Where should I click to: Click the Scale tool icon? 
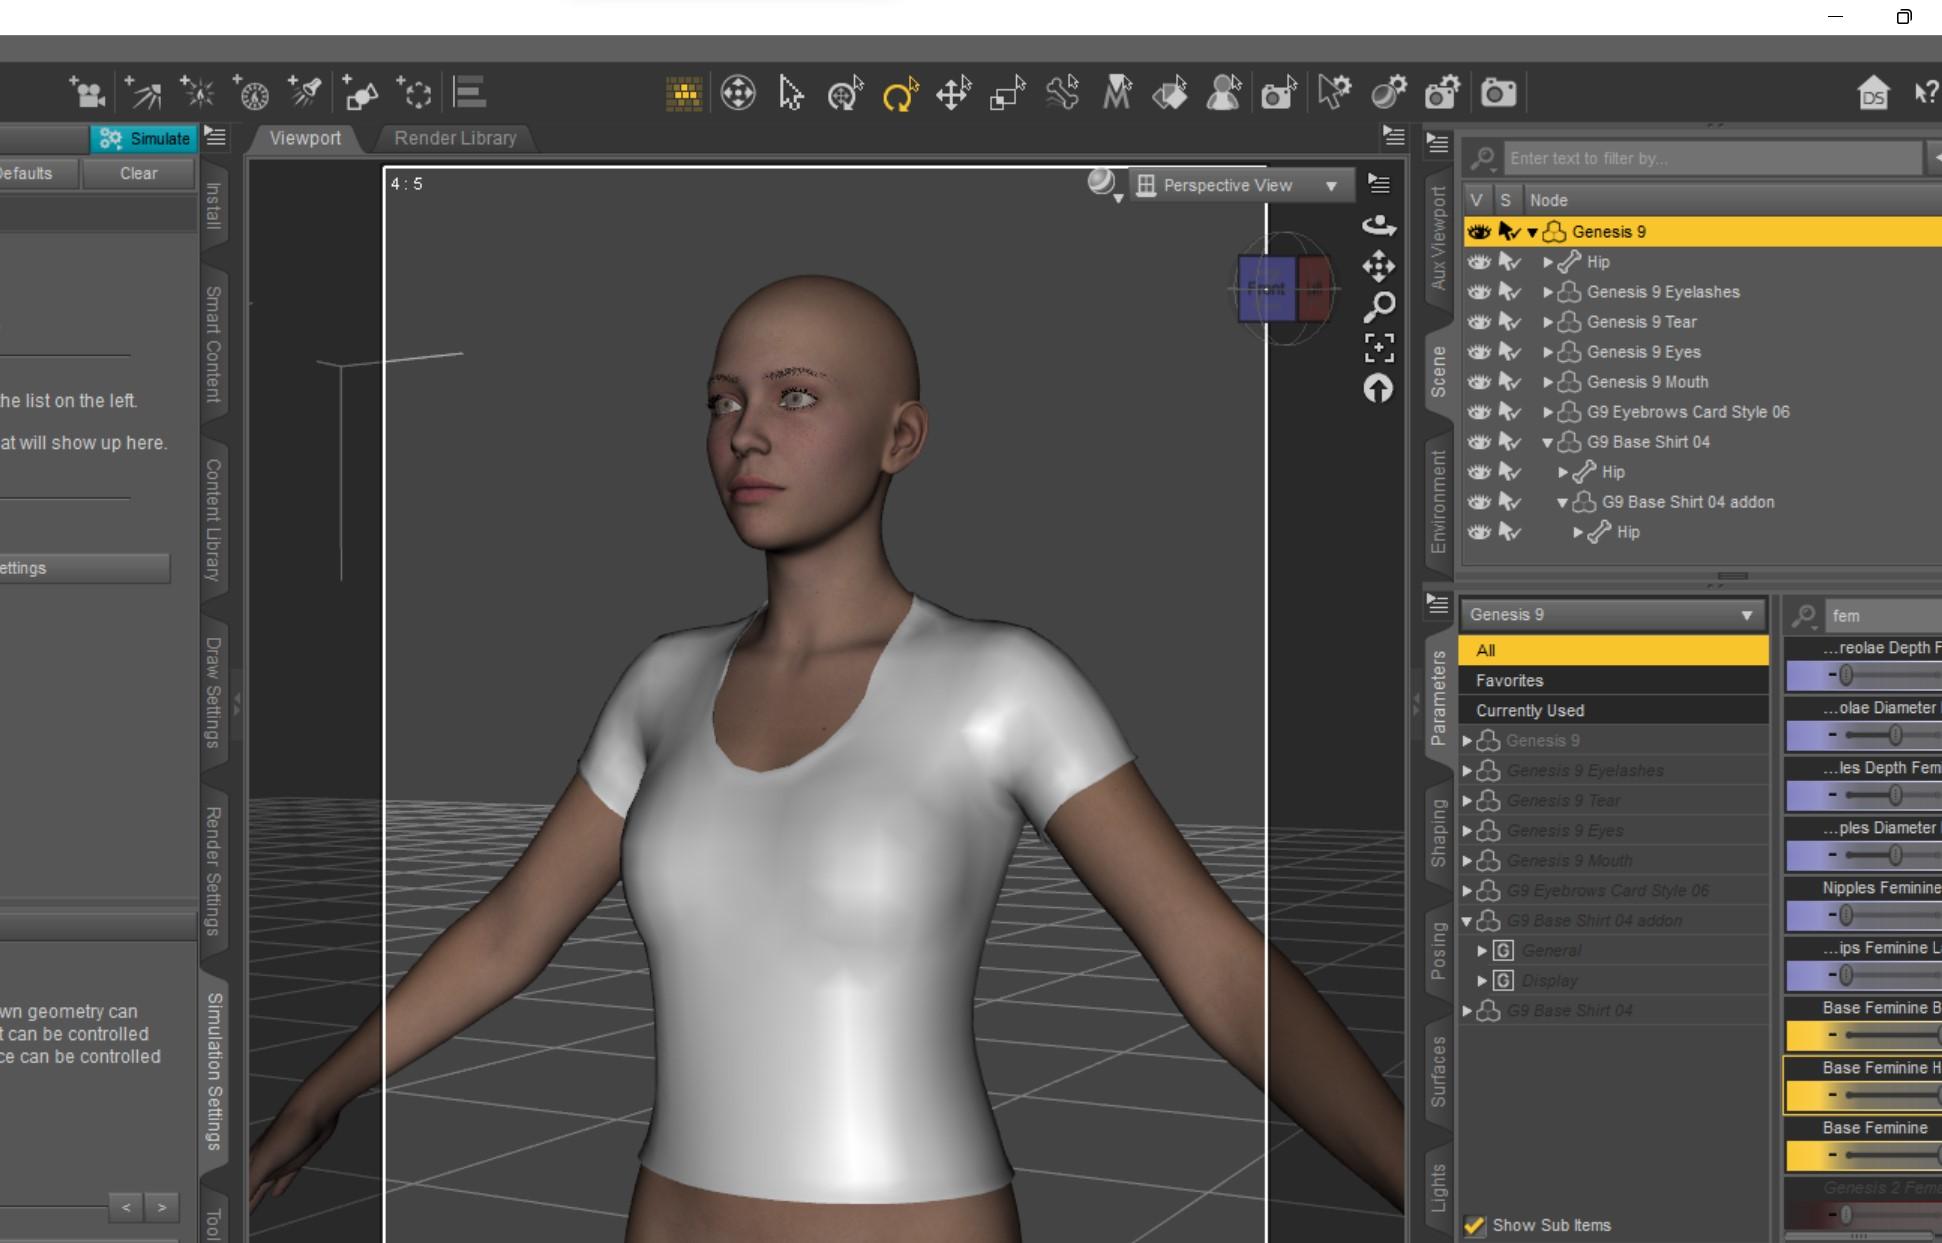(1007, 94)
